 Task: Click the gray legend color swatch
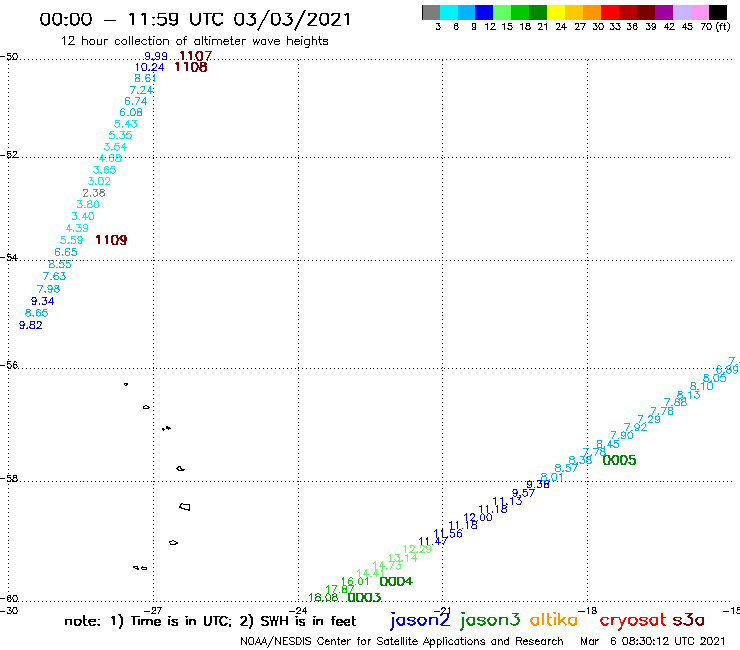[x=431, y=12]
